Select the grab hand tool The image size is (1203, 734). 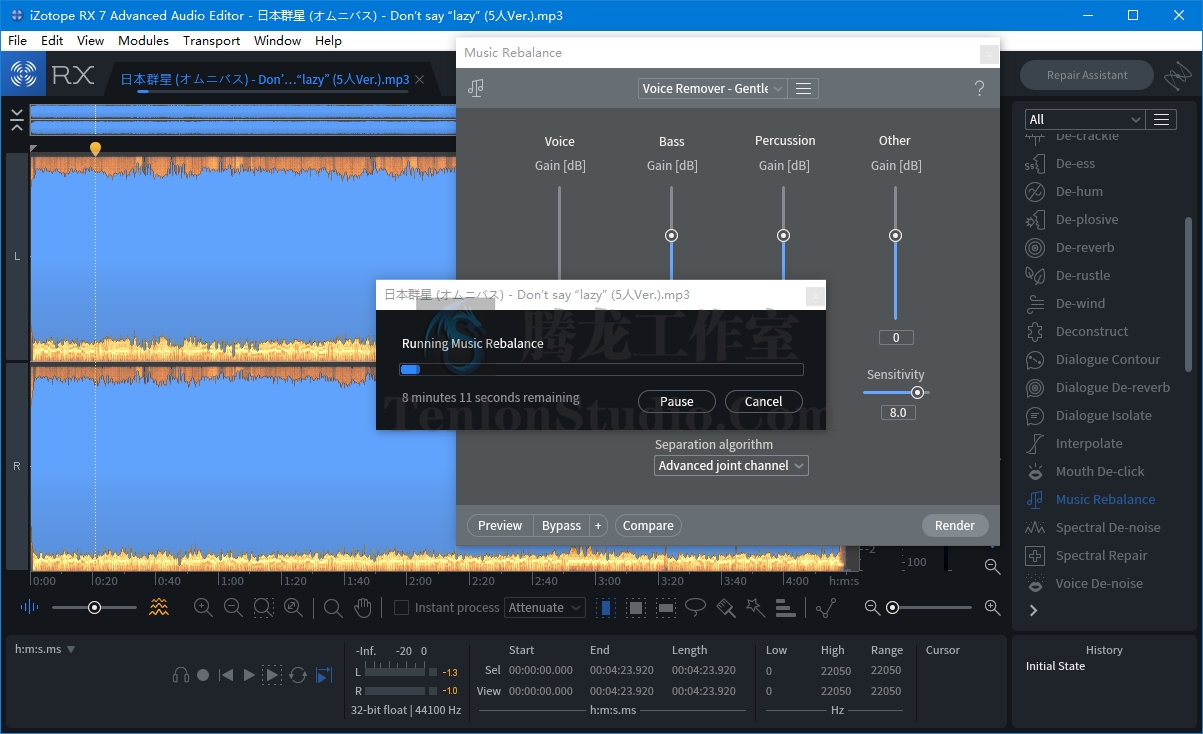click(x=363, y=607)
